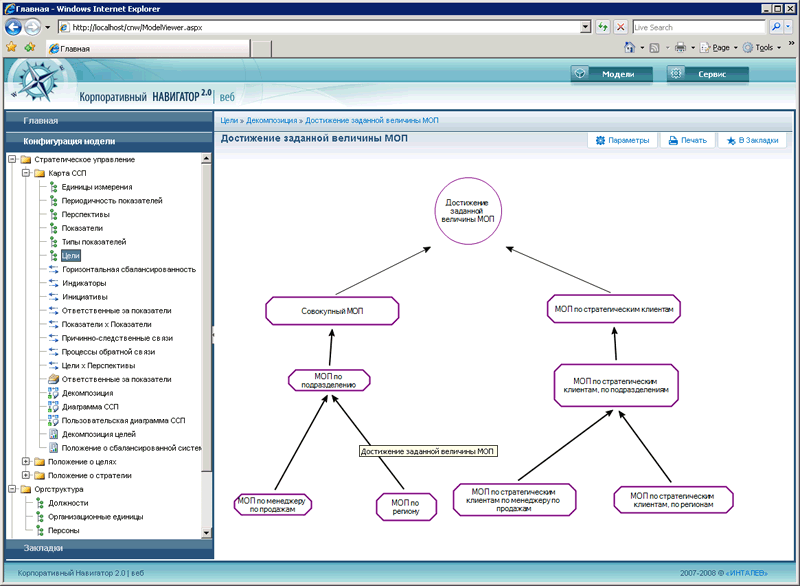This screenshot has width=800, height=586.
Task: Click the Печать button
Action: pyautogui.click(x=687, y=140)
